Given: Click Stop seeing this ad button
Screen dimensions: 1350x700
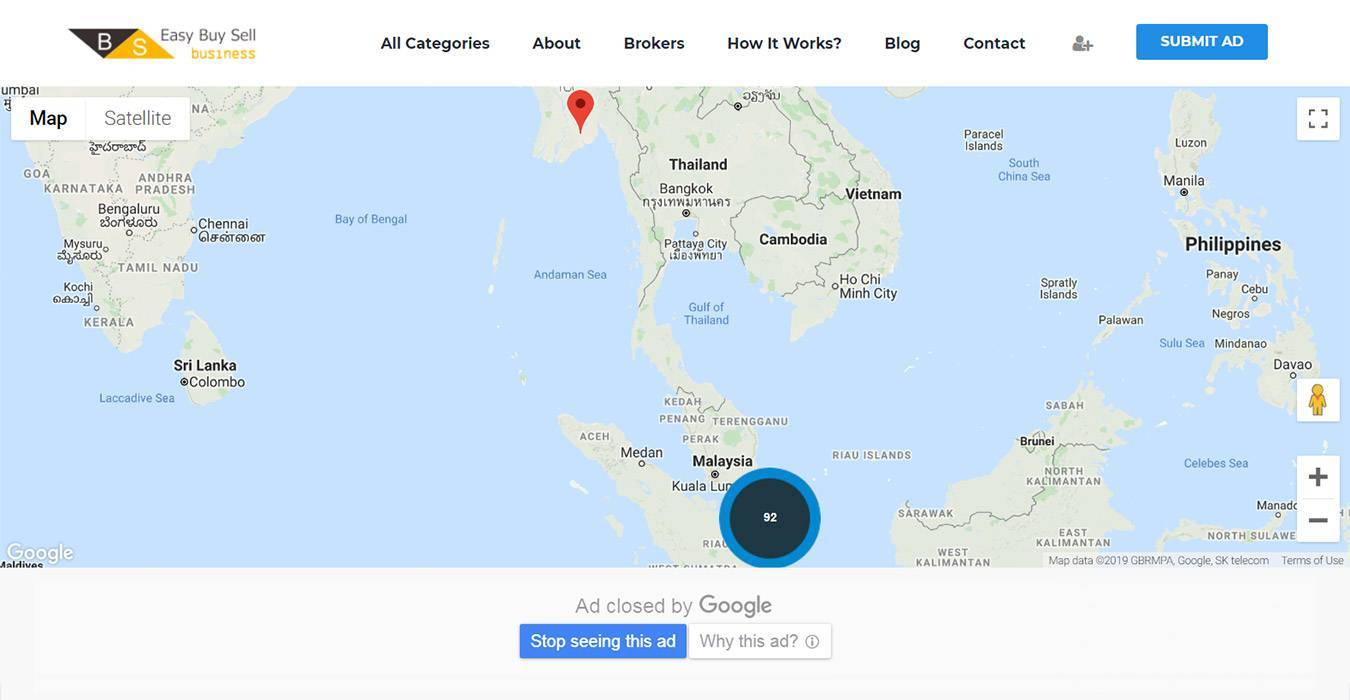Looking at the screenshot, I should 603,641.
